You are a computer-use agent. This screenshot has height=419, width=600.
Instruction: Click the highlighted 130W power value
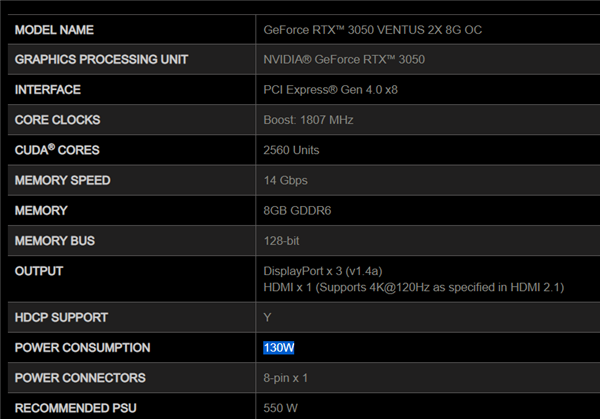(279, 347)
